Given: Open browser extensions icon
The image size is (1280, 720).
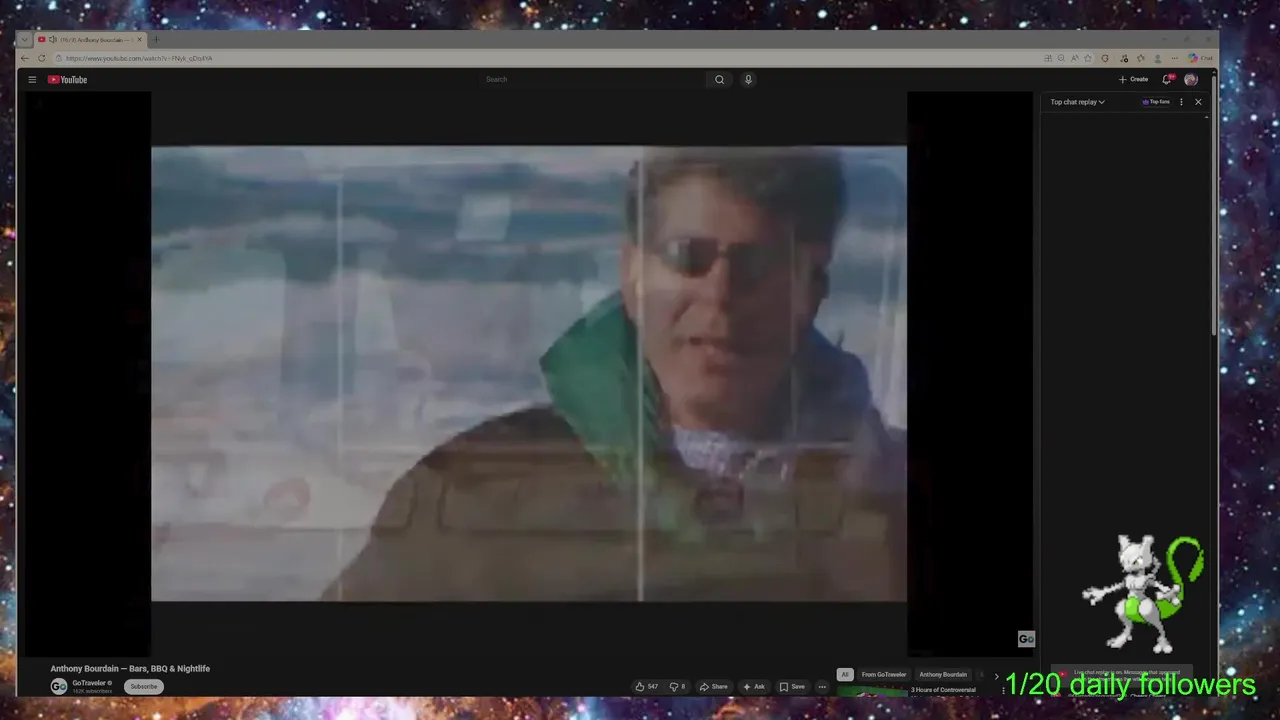Looking at the screenshot, I should tap(1105, 58).
